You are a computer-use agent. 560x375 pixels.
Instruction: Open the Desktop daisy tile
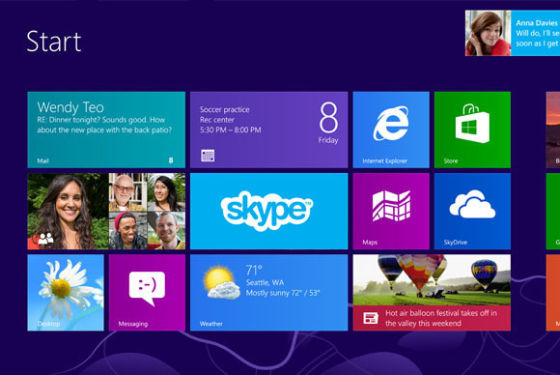click(x=66, y=292)
